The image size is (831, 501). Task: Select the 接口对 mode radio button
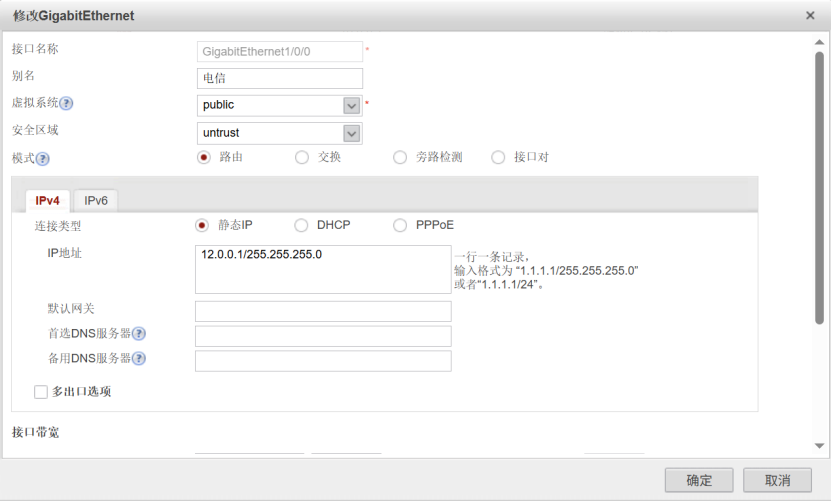click(x=498, y=157)
